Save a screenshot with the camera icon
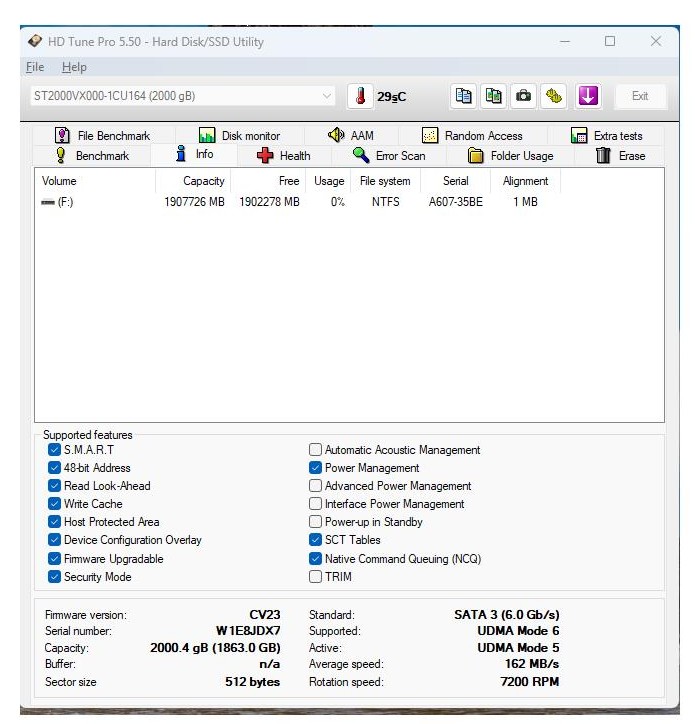 [522, 96]
